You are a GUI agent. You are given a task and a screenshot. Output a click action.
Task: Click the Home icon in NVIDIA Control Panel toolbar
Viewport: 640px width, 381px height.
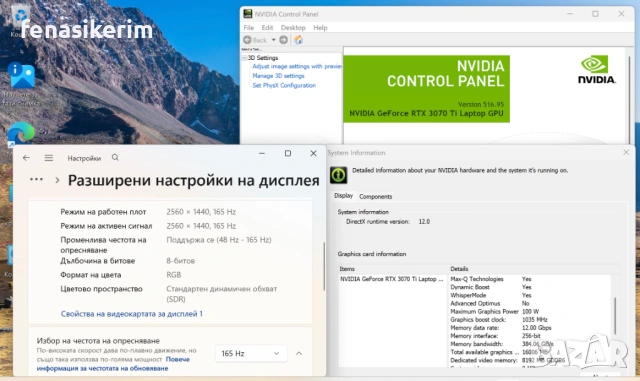pos(298,40)
